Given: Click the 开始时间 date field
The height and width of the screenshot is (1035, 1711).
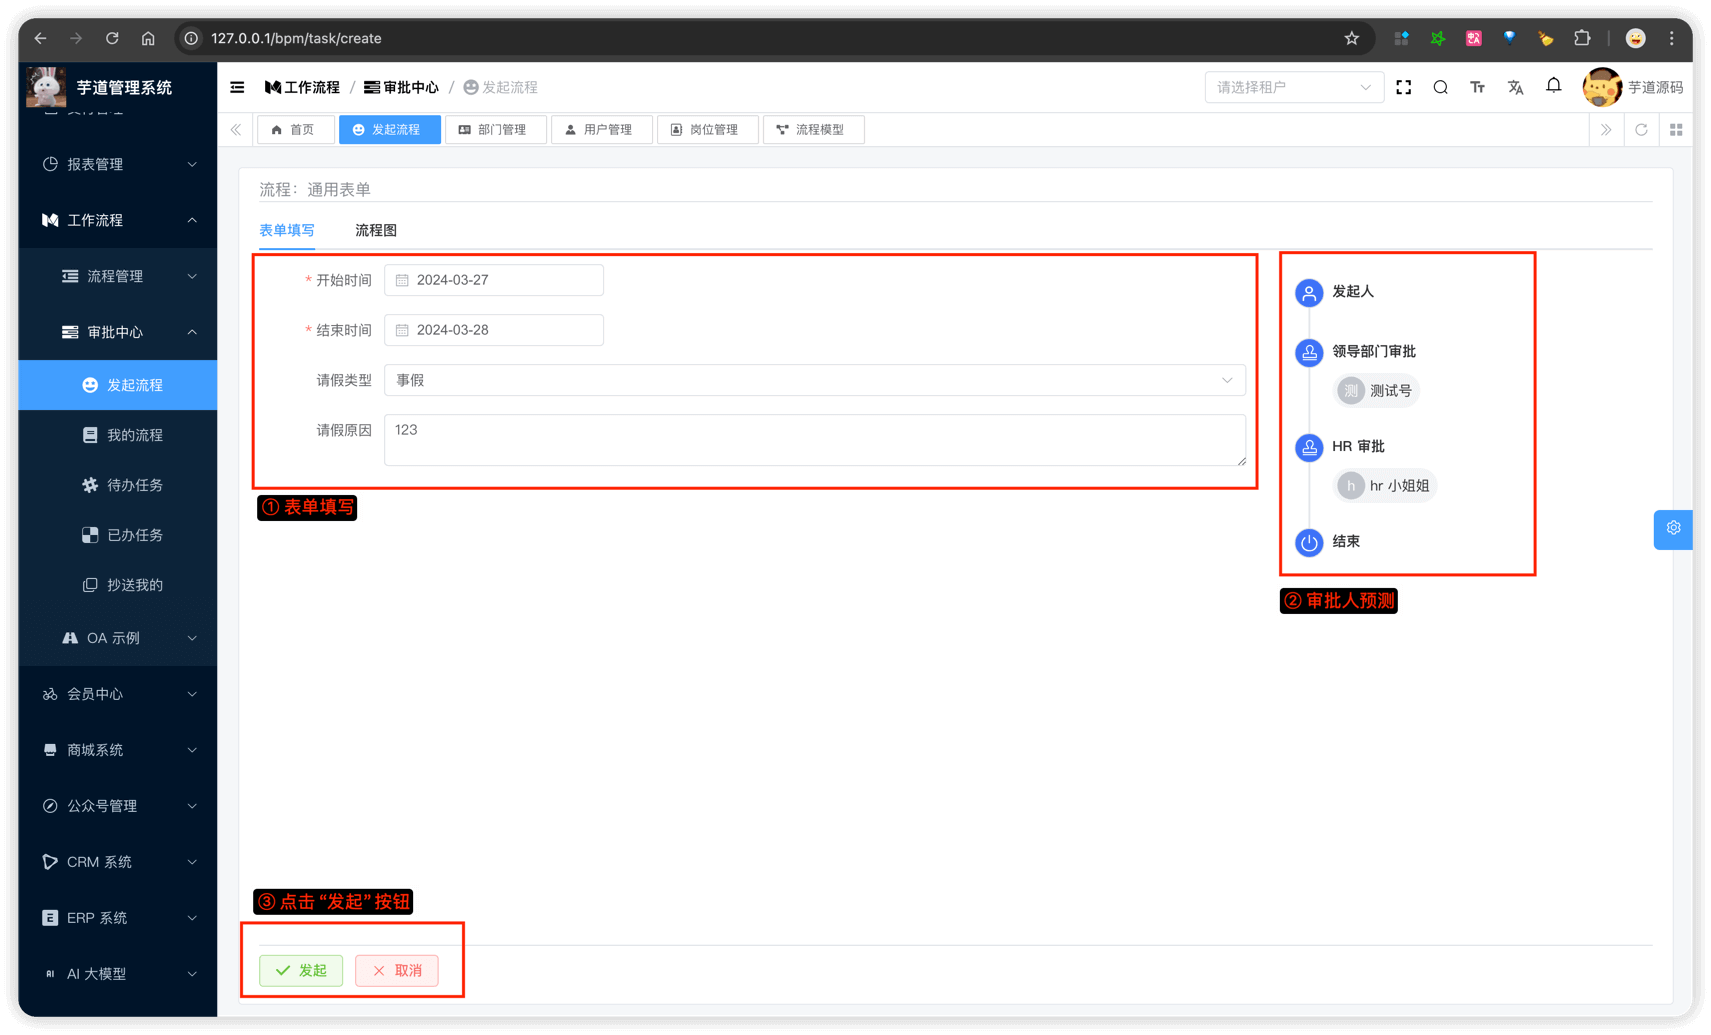Looking at the screenshot, I should pos(494,280).
